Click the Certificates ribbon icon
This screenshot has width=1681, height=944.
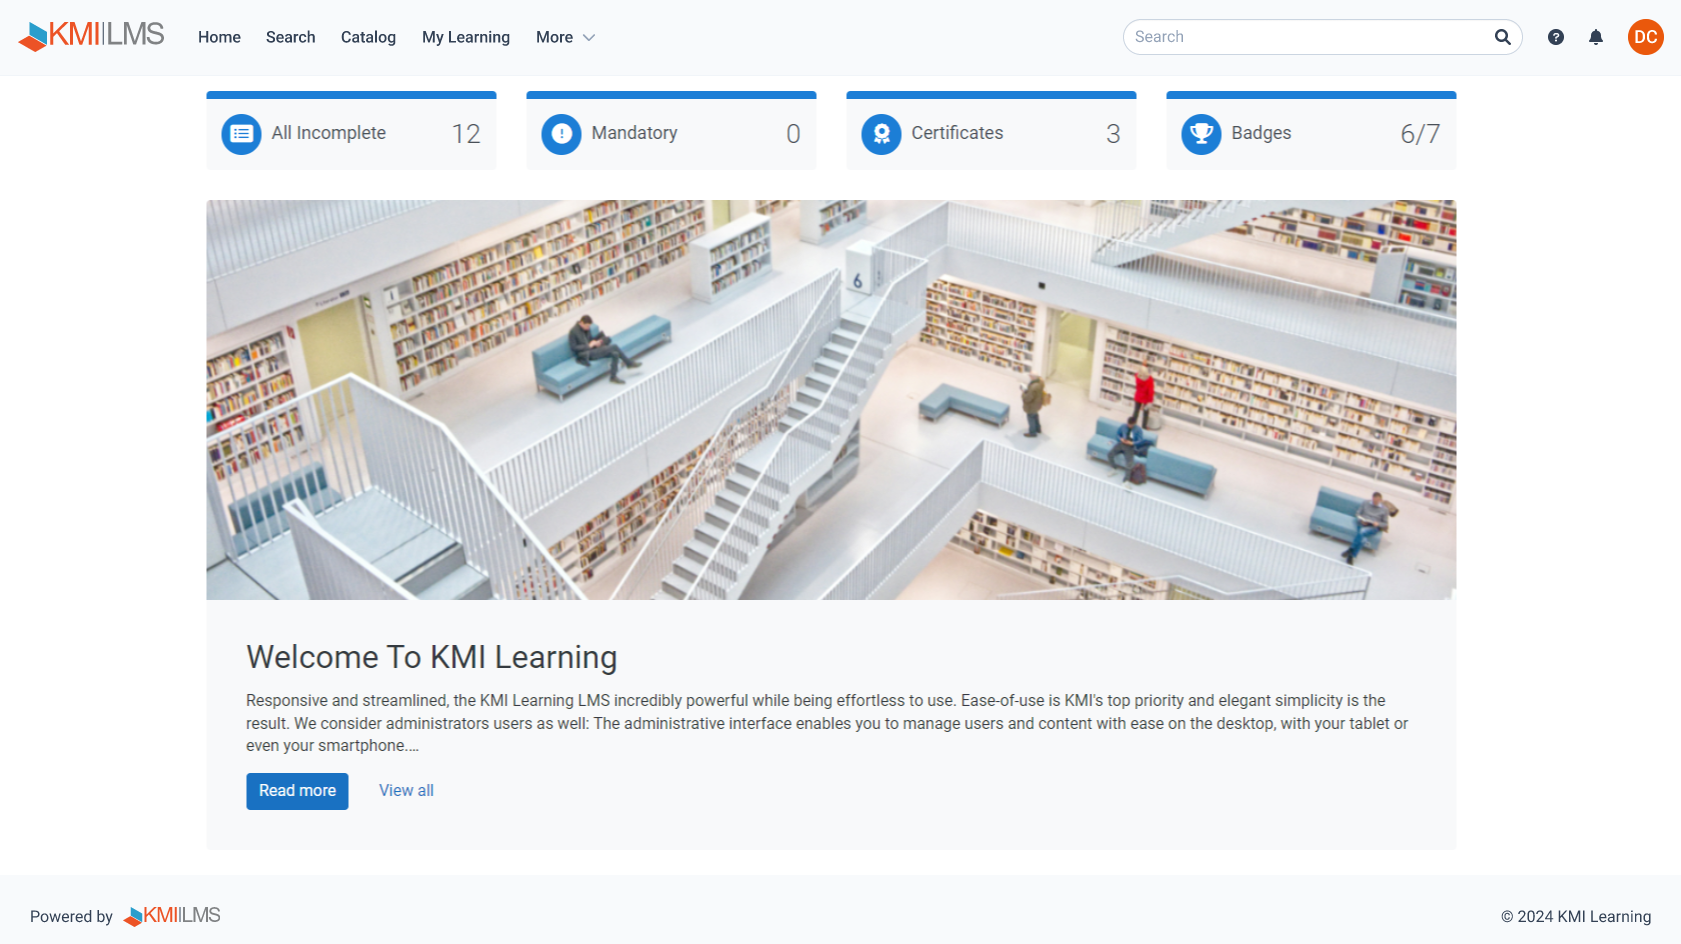(881, 134)
